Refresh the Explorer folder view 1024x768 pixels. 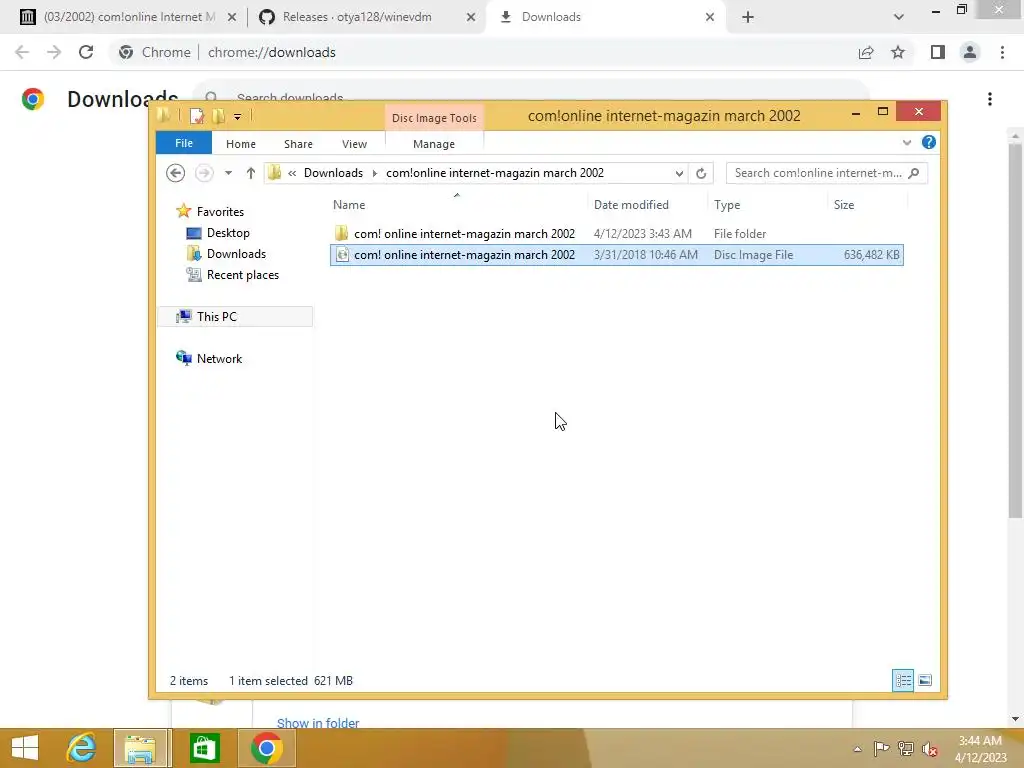pyautogui.click(x=701, y=173)
